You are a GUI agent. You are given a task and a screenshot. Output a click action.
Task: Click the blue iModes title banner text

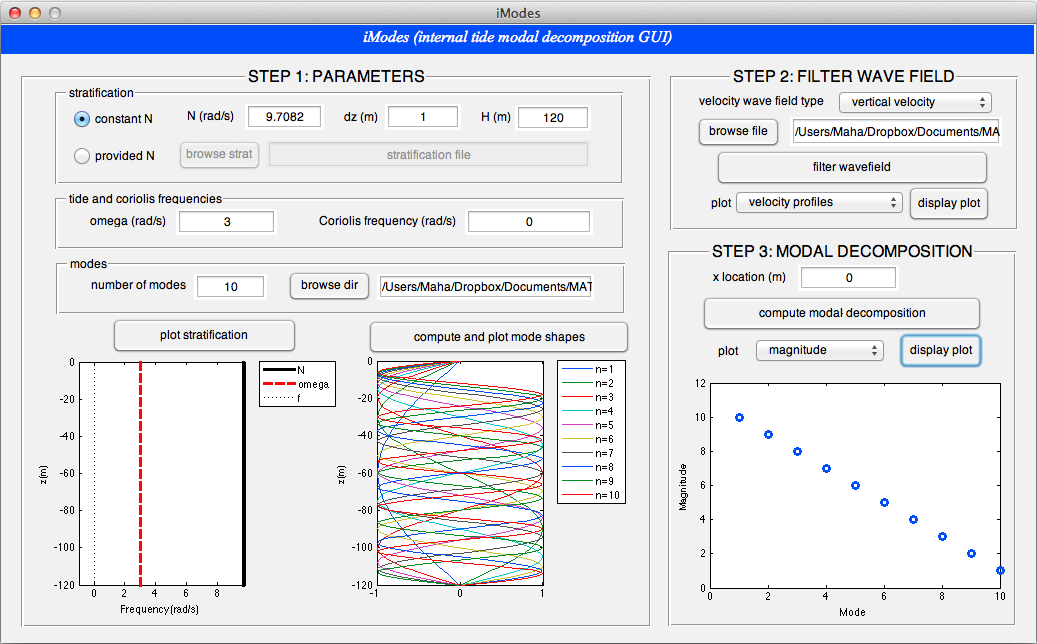518,37
